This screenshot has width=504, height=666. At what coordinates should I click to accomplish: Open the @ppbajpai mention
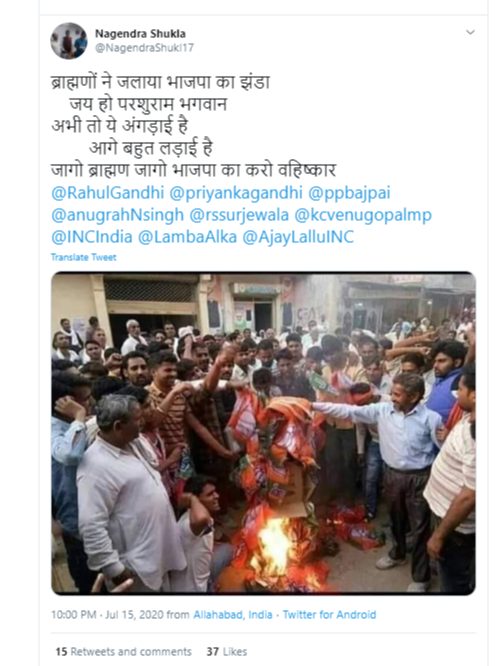349,193
